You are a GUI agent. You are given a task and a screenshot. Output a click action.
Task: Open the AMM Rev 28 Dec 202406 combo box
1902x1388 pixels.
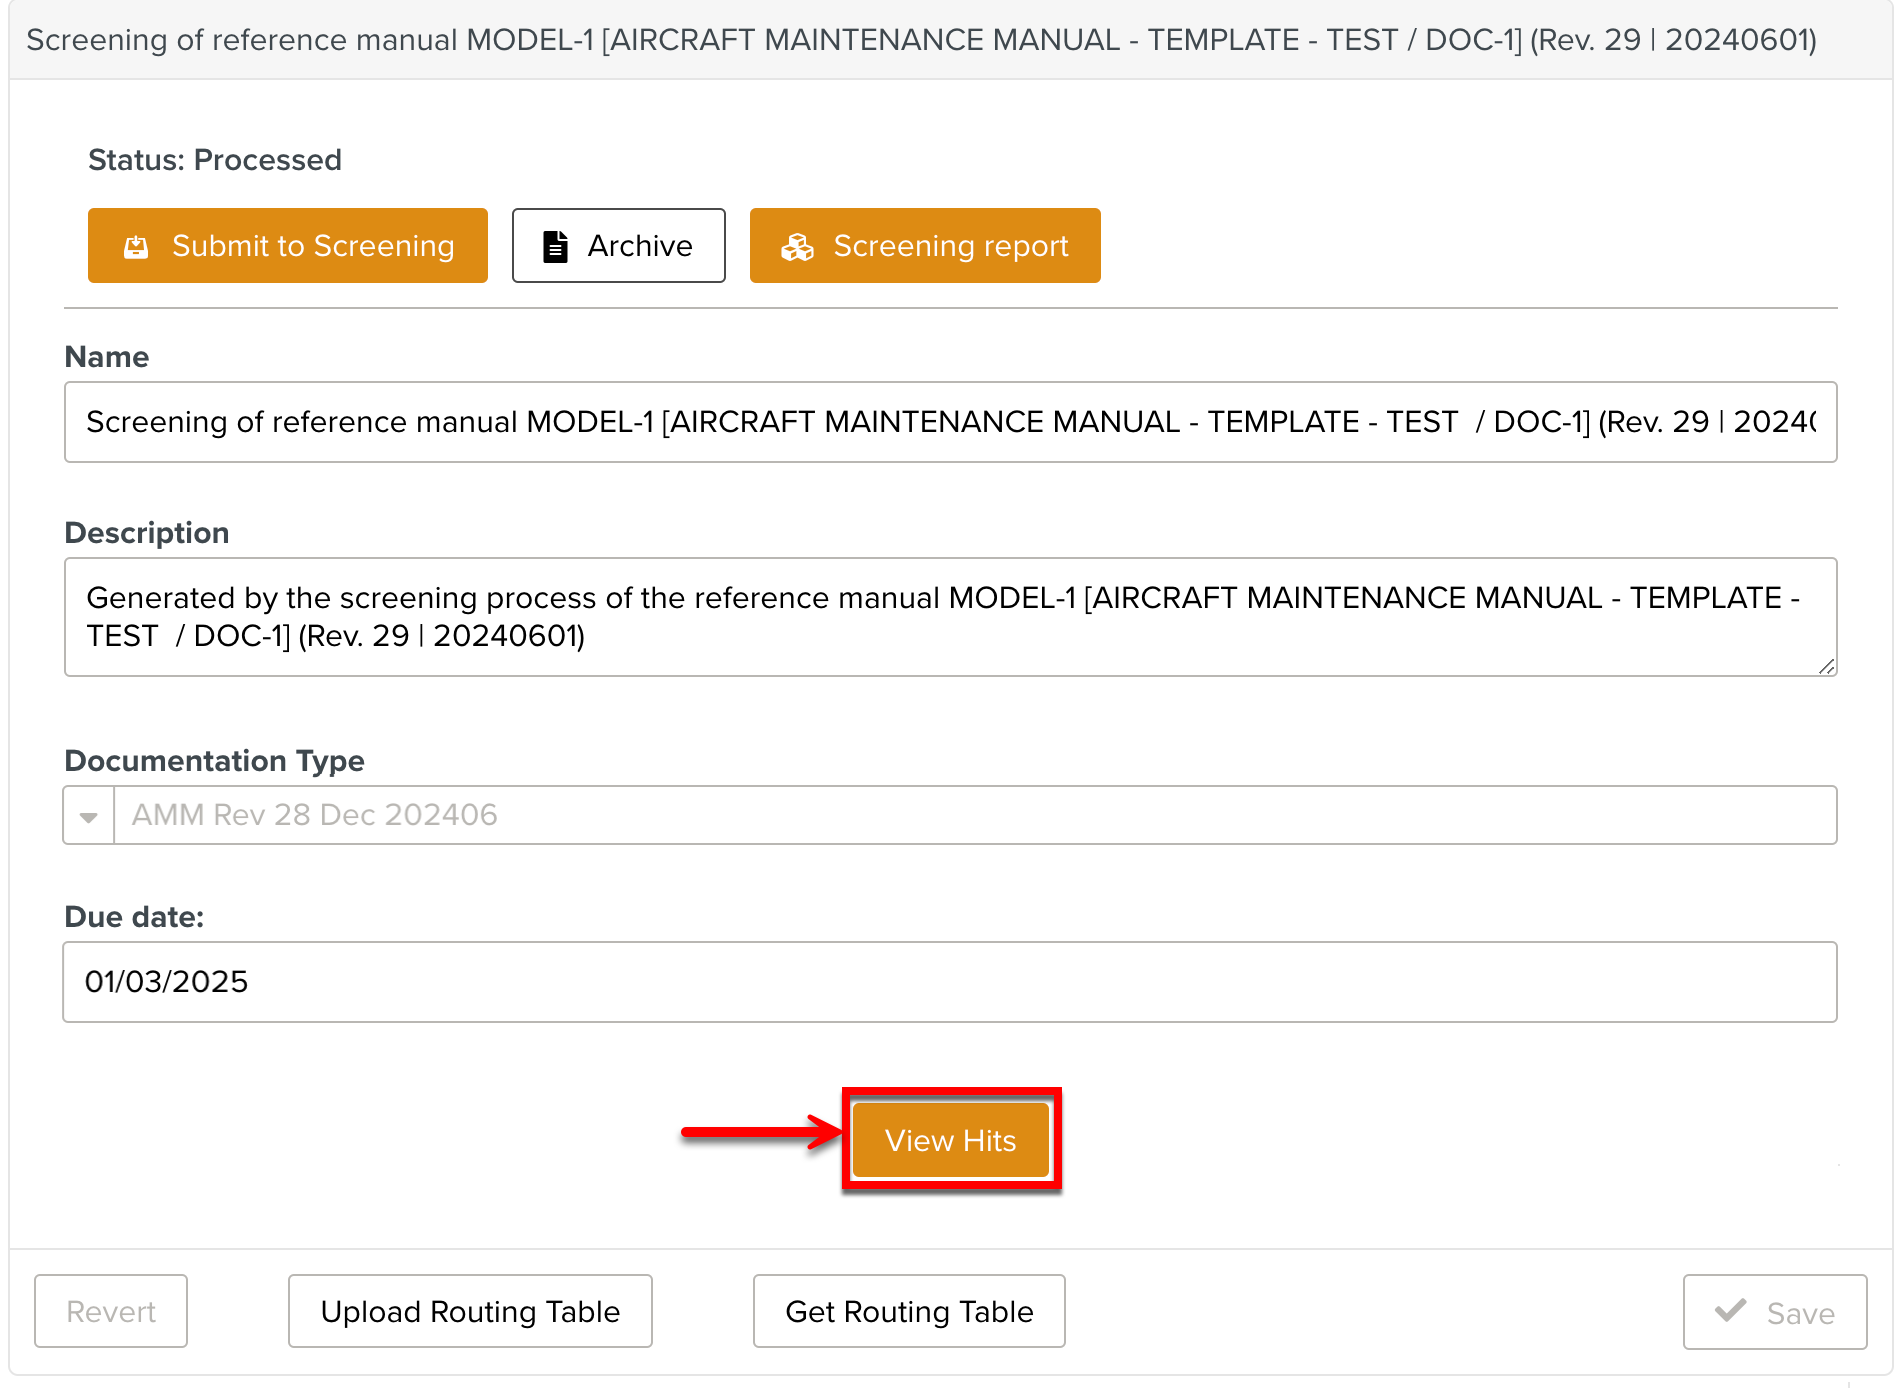[x=974, y=816]
